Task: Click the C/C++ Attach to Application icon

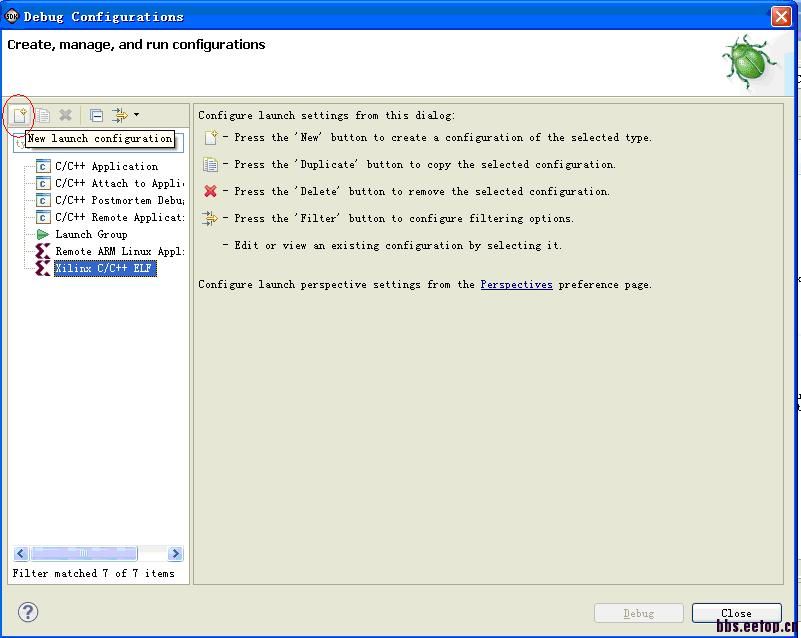Action: [x=43, y=183]
